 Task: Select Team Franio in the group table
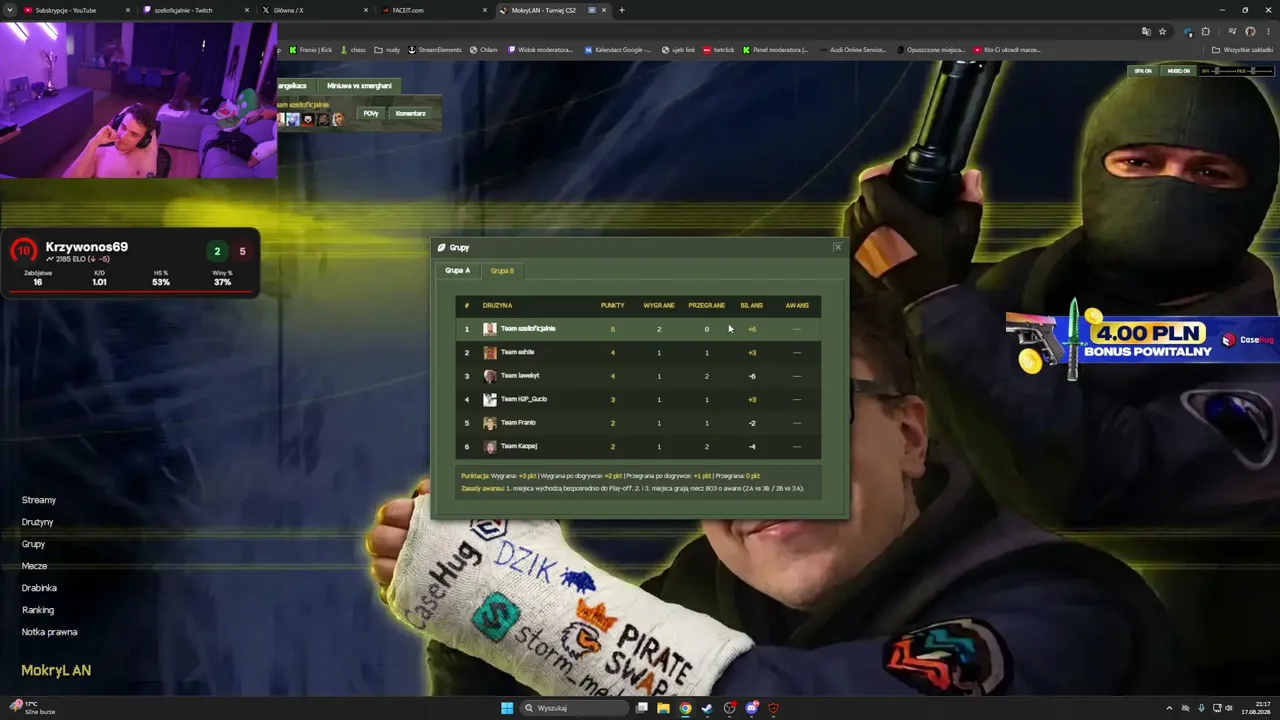[x=638, y=423]
